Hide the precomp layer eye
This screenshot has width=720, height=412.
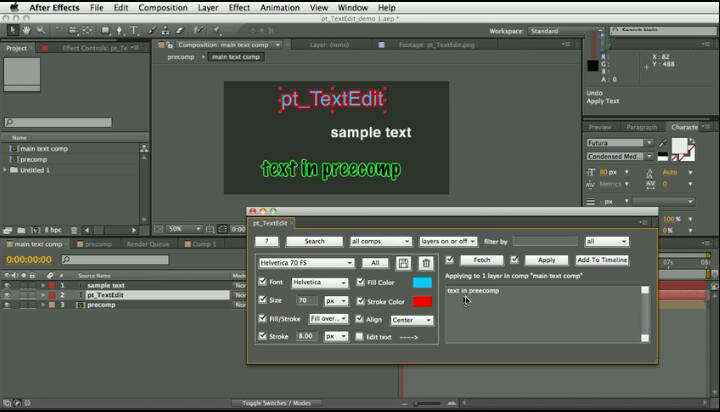(7, 305)
